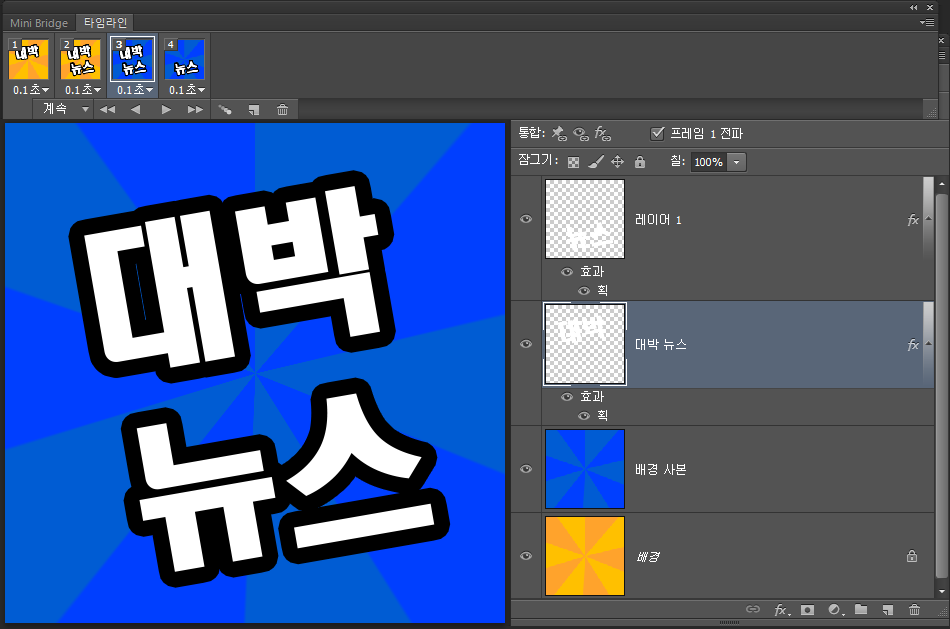The height and width of the screenshot is (629, 950).
Task: Hide 레이어 1 effects group
Action: tap(566, 271)
